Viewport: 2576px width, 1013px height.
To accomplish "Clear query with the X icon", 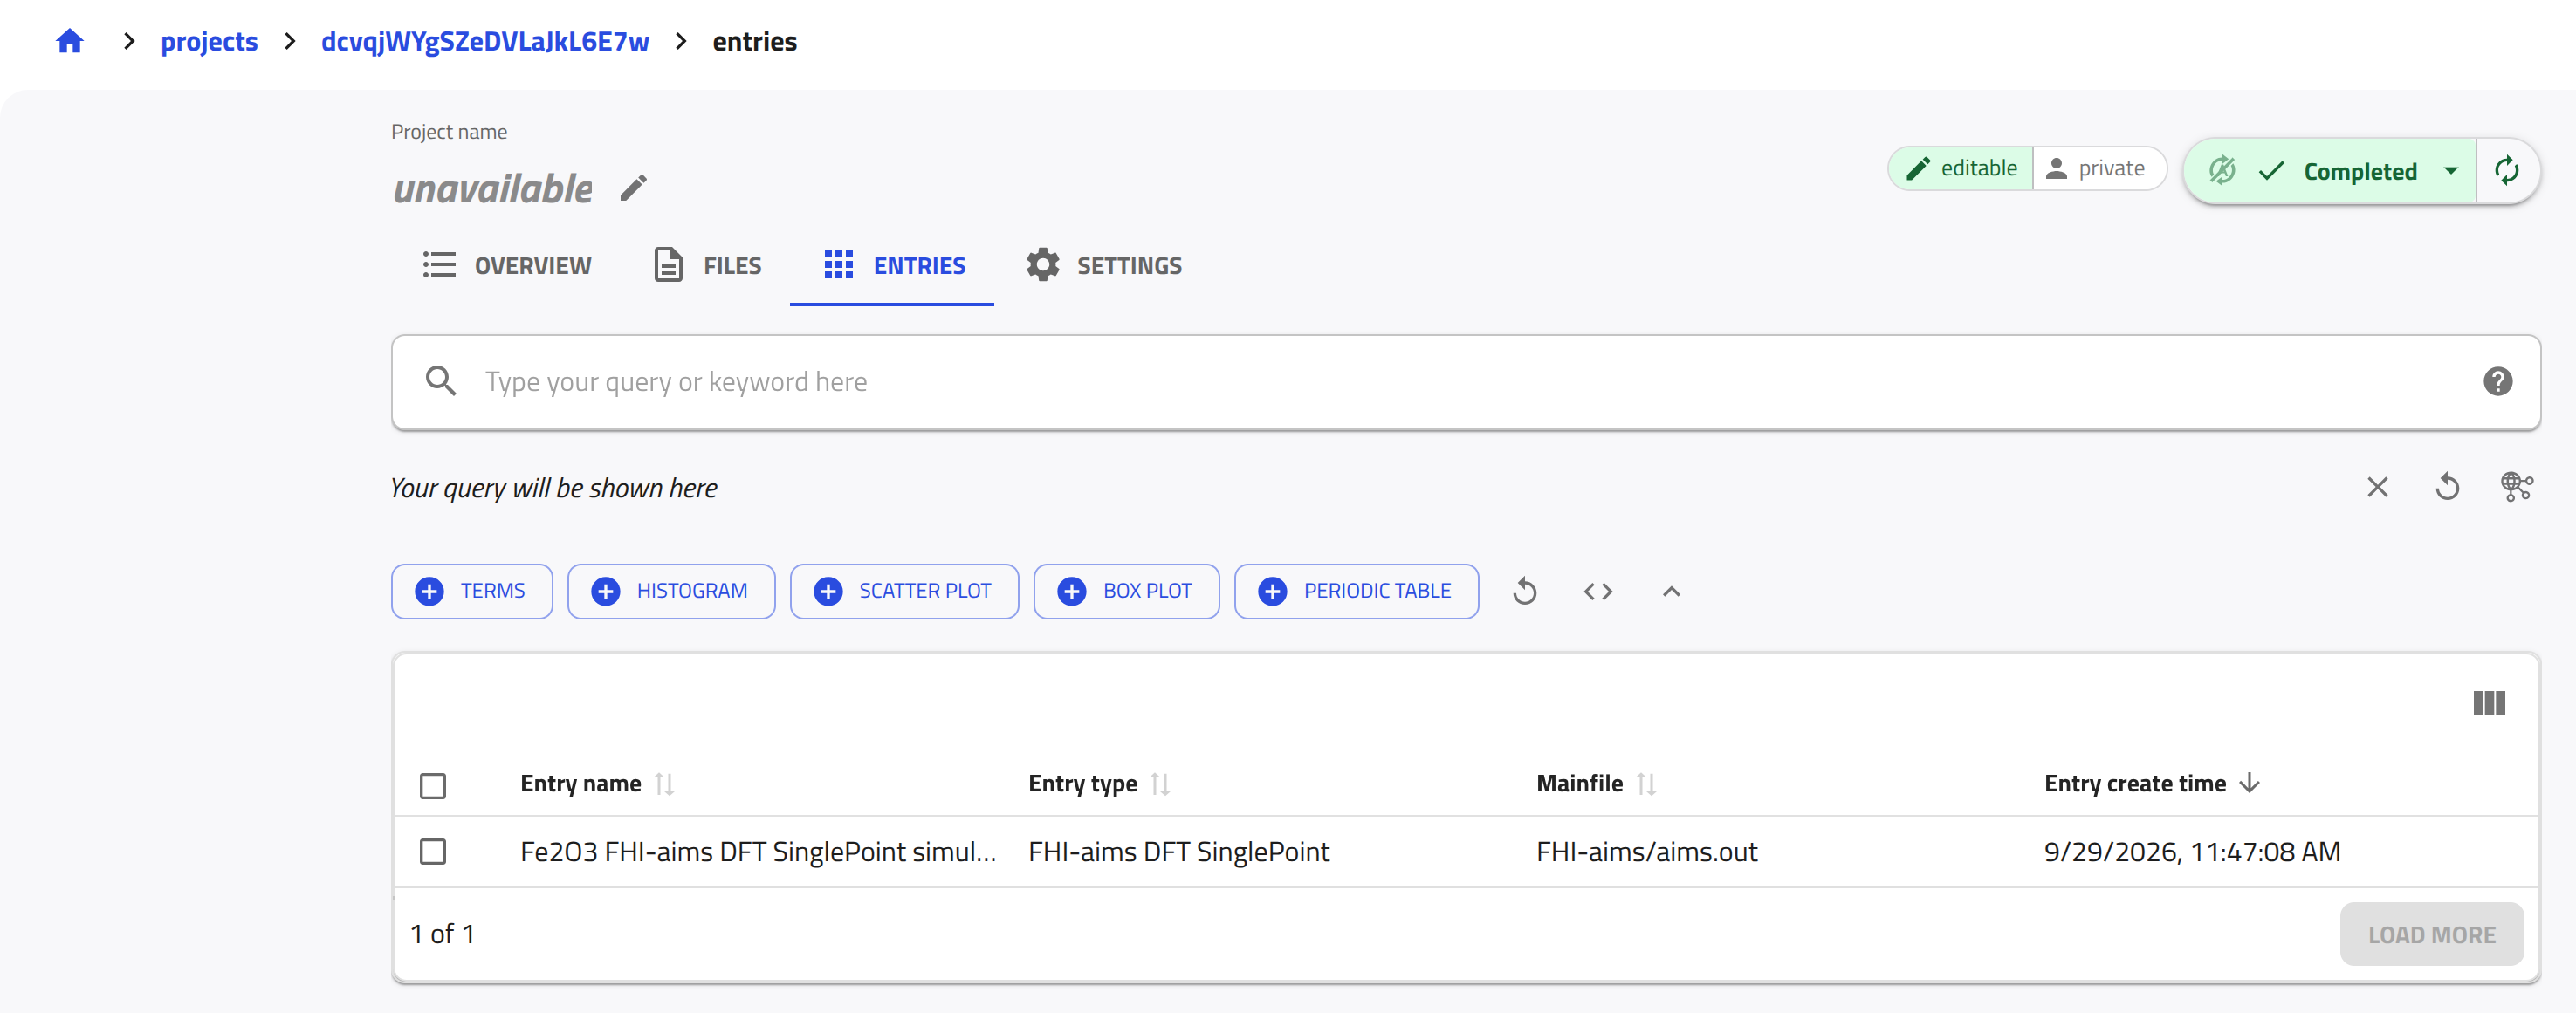I will pyautogui.click(x=2377, y=487).
